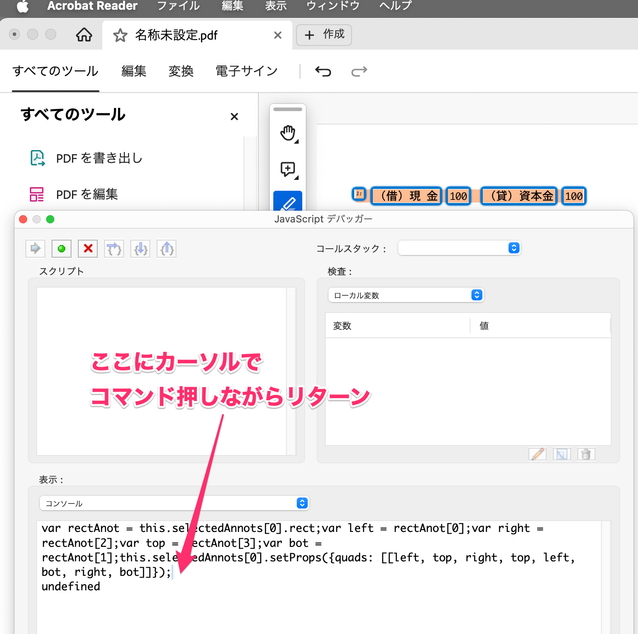
Task: Click the new watch icon beside pencil
Action: [x=562, y=454]
